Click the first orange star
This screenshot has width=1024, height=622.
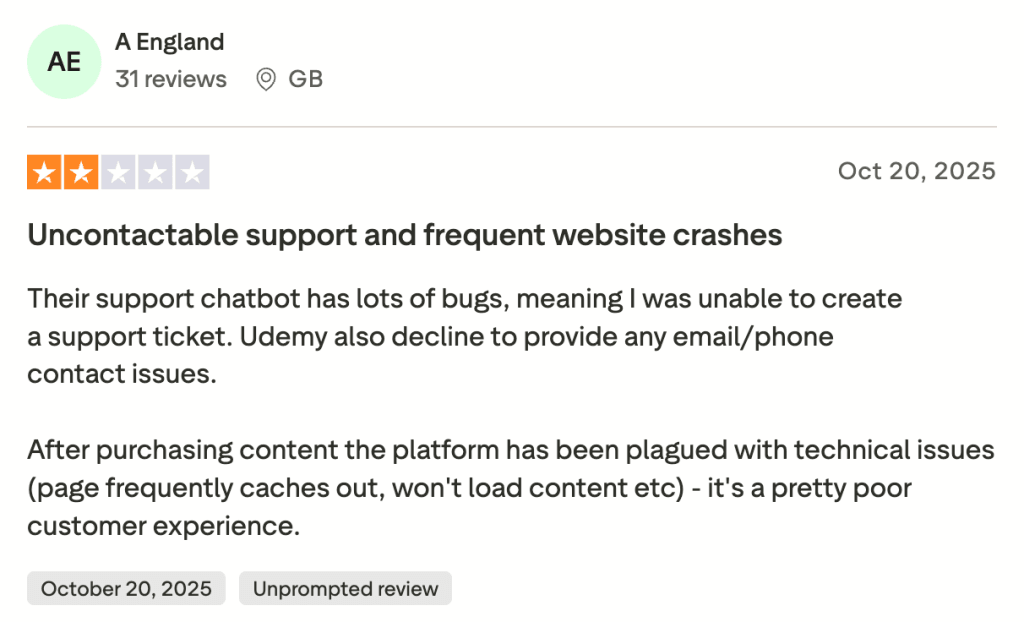(x=43, y=172)
